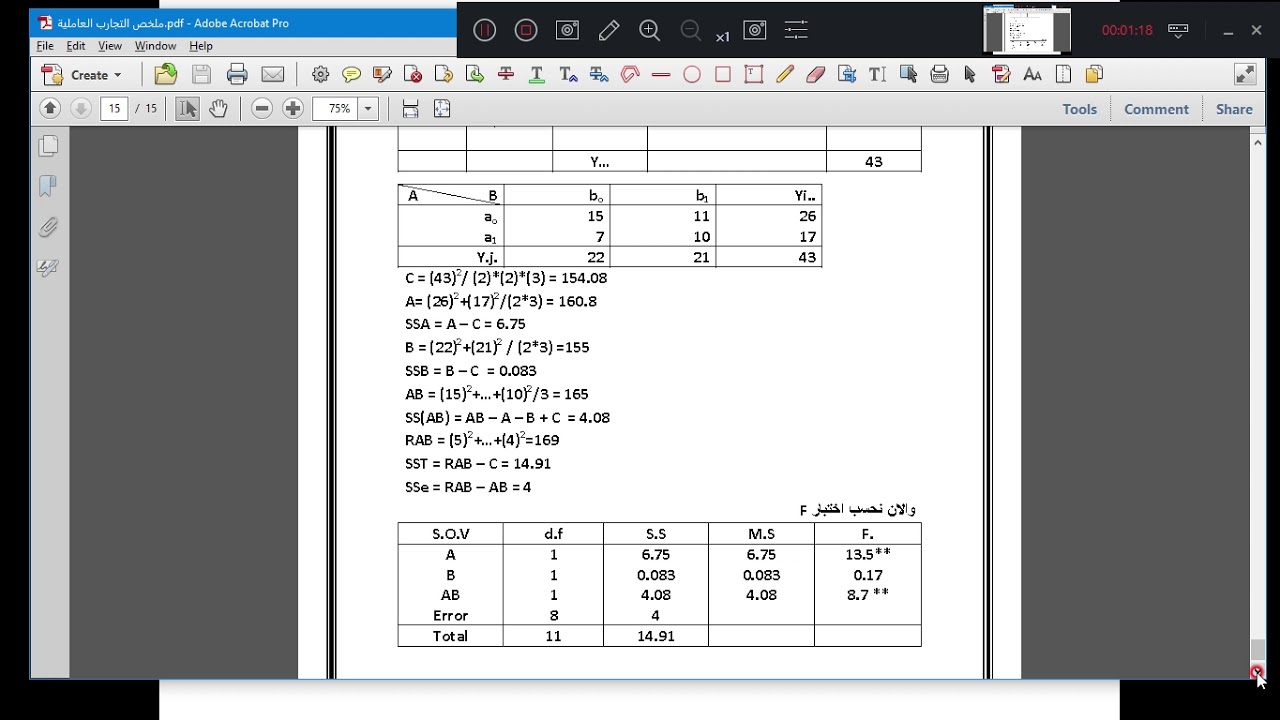Click the Save floppy disk icon

(x=201, y=74)
